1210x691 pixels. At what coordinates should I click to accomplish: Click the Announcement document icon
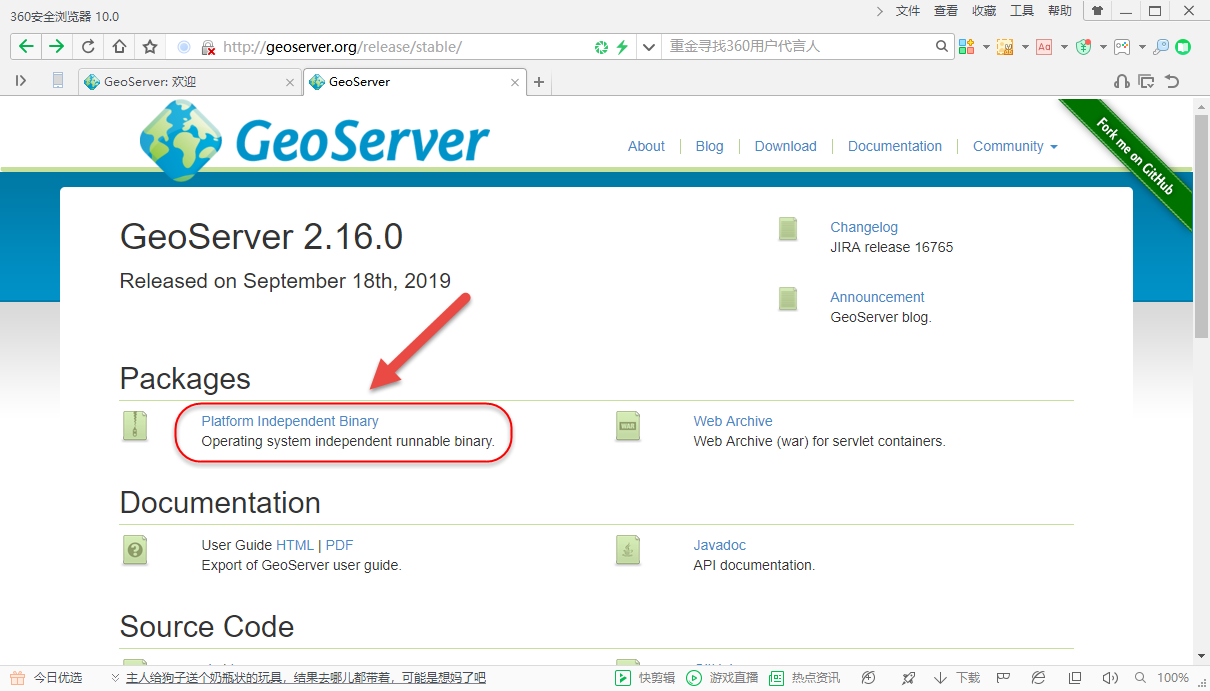point(788,299)
